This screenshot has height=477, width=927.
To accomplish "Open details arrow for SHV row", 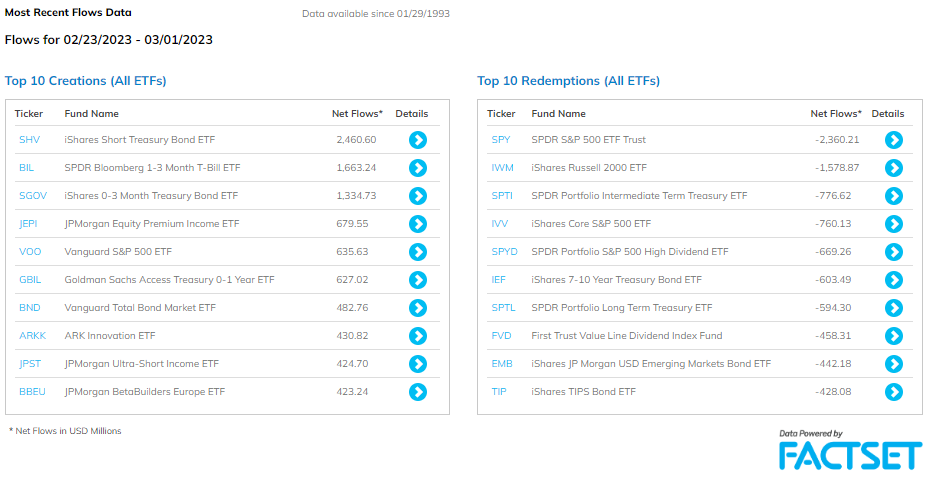I will [417, 140].
